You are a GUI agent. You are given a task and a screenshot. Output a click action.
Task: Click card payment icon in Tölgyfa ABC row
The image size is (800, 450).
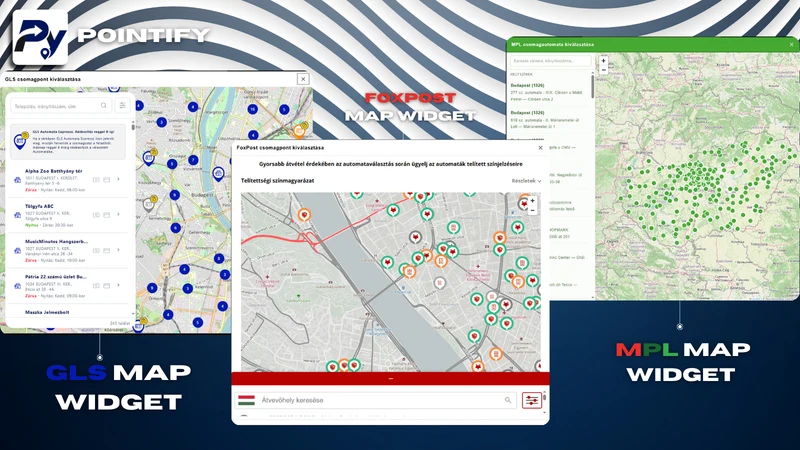click(x=107, y=215)
